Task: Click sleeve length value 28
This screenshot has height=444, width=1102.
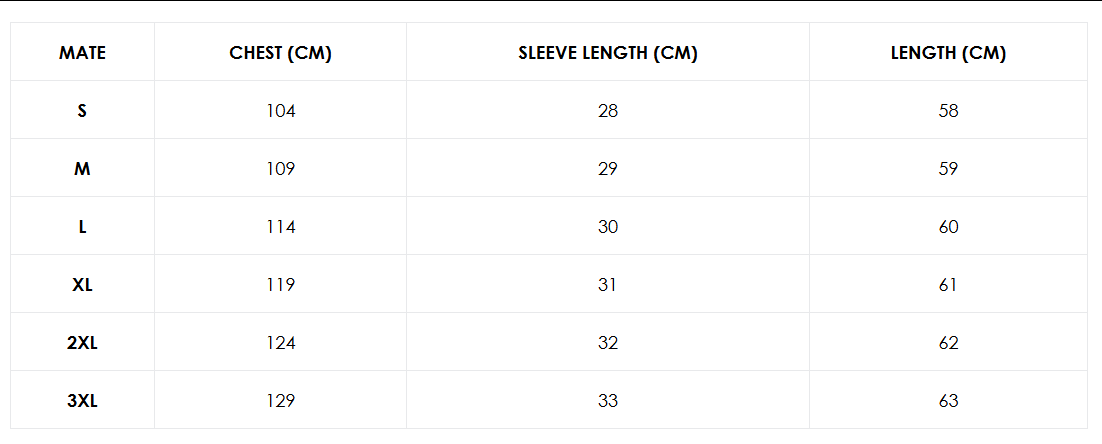Action: tap(608, 111)
